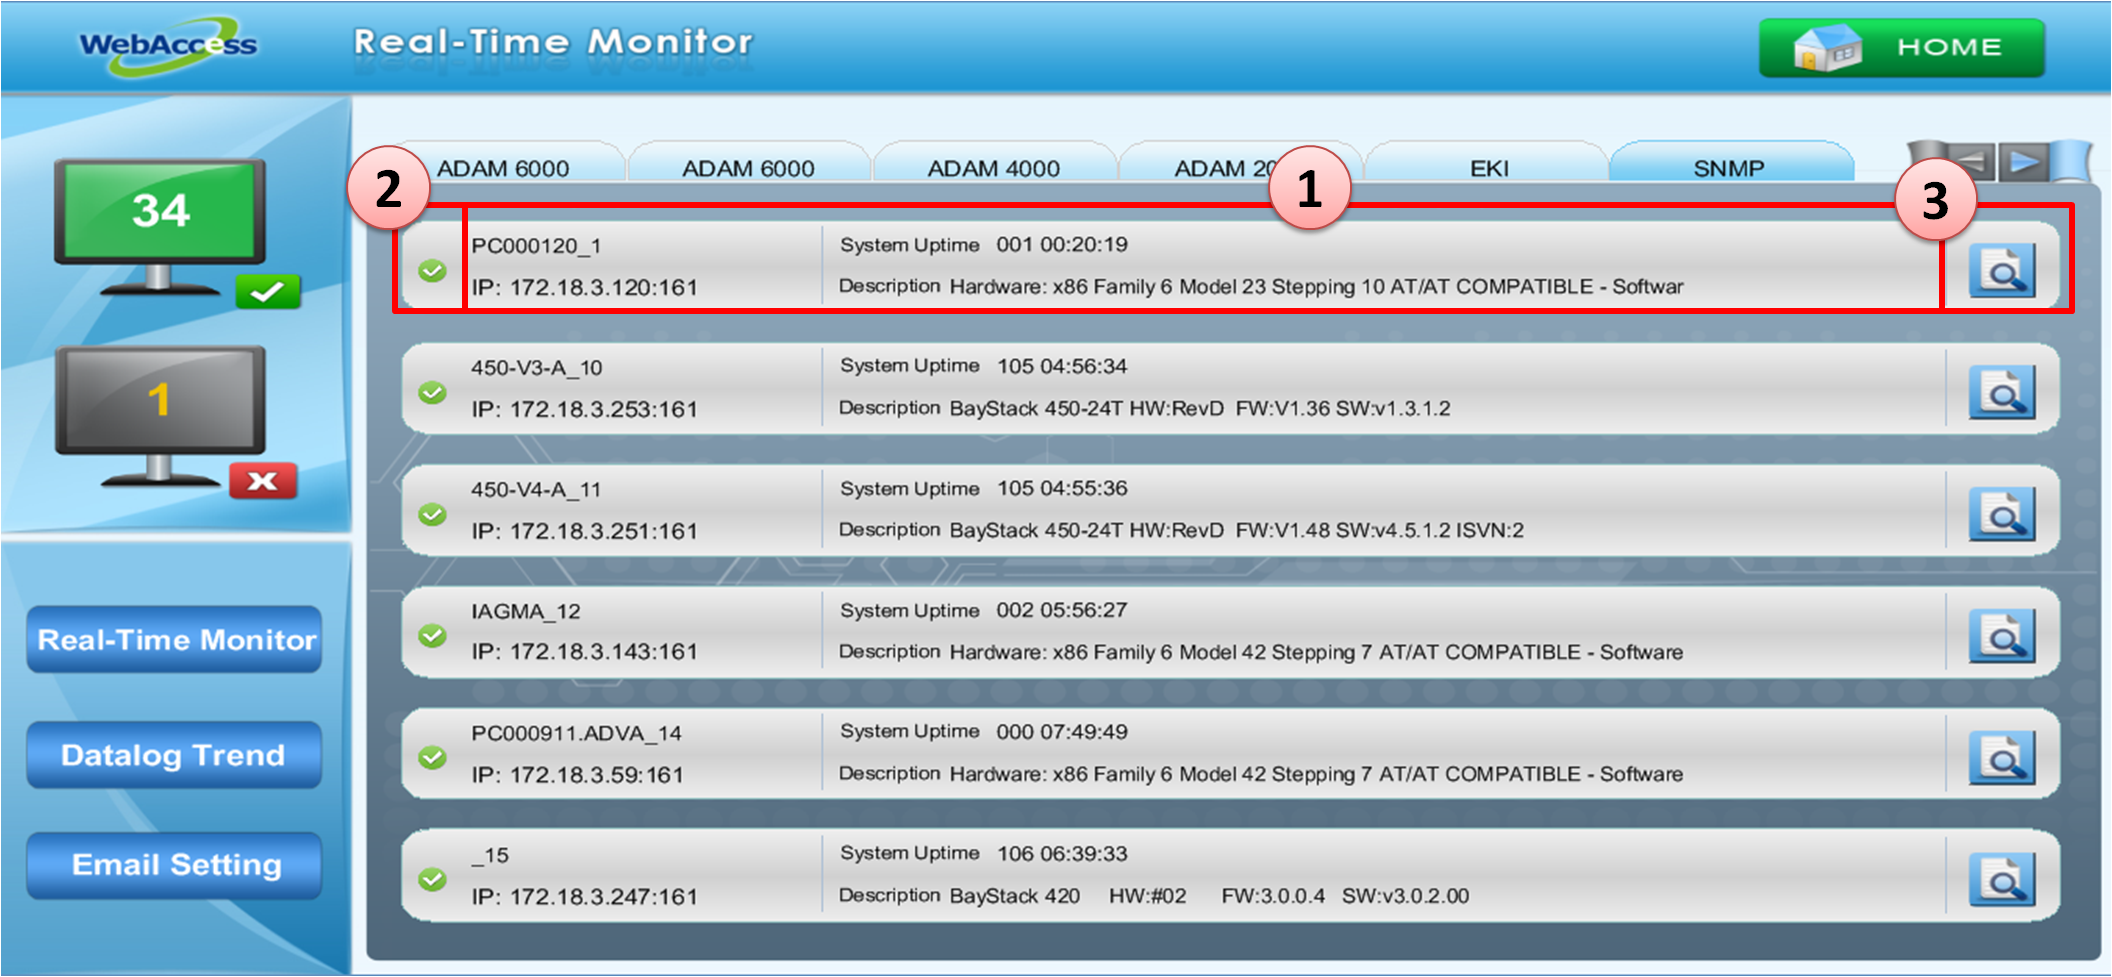Click Model 23 Stepping 10 description
Image resolution: width=2112 pixels, height=977 pixels.
1316,287
